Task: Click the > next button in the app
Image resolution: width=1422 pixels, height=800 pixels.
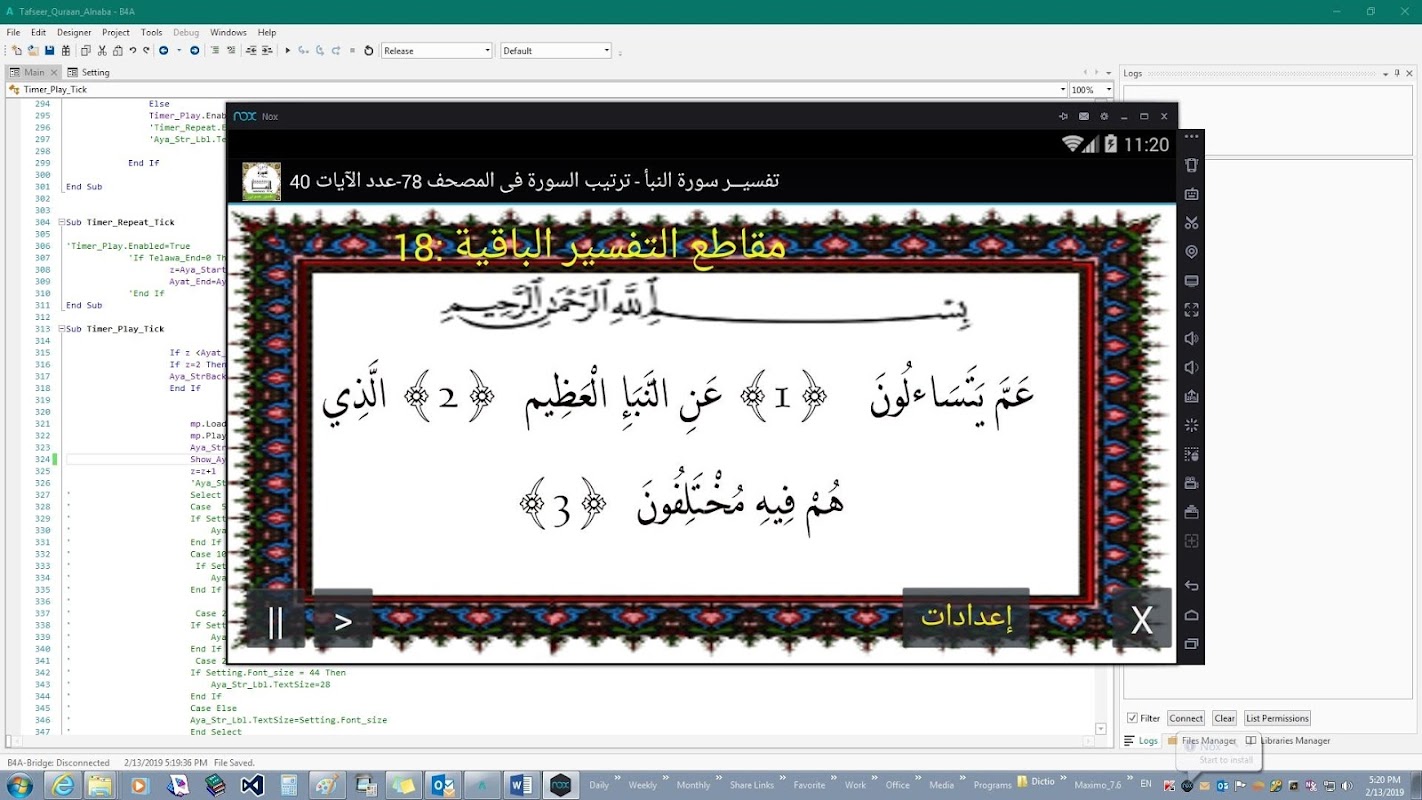Action: click(343, 620)
